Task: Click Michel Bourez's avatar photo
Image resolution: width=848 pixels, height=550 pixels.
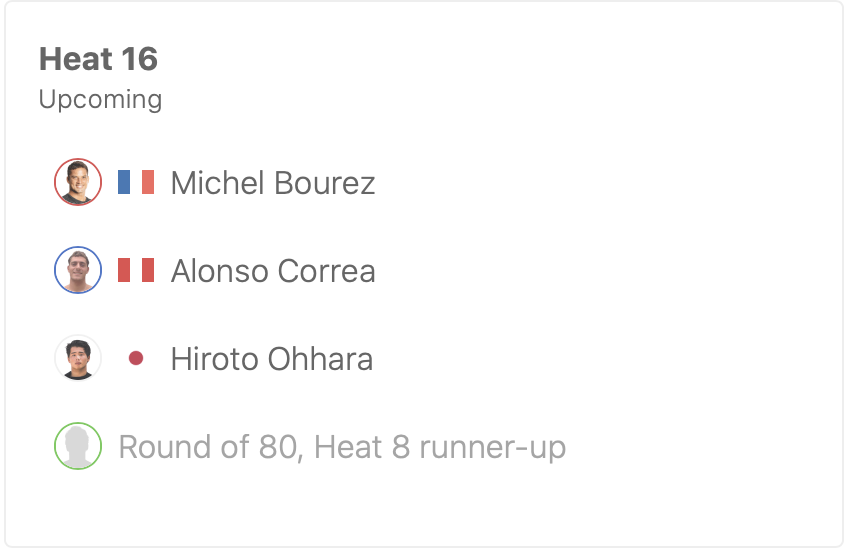Action: (x=78, y=182)
